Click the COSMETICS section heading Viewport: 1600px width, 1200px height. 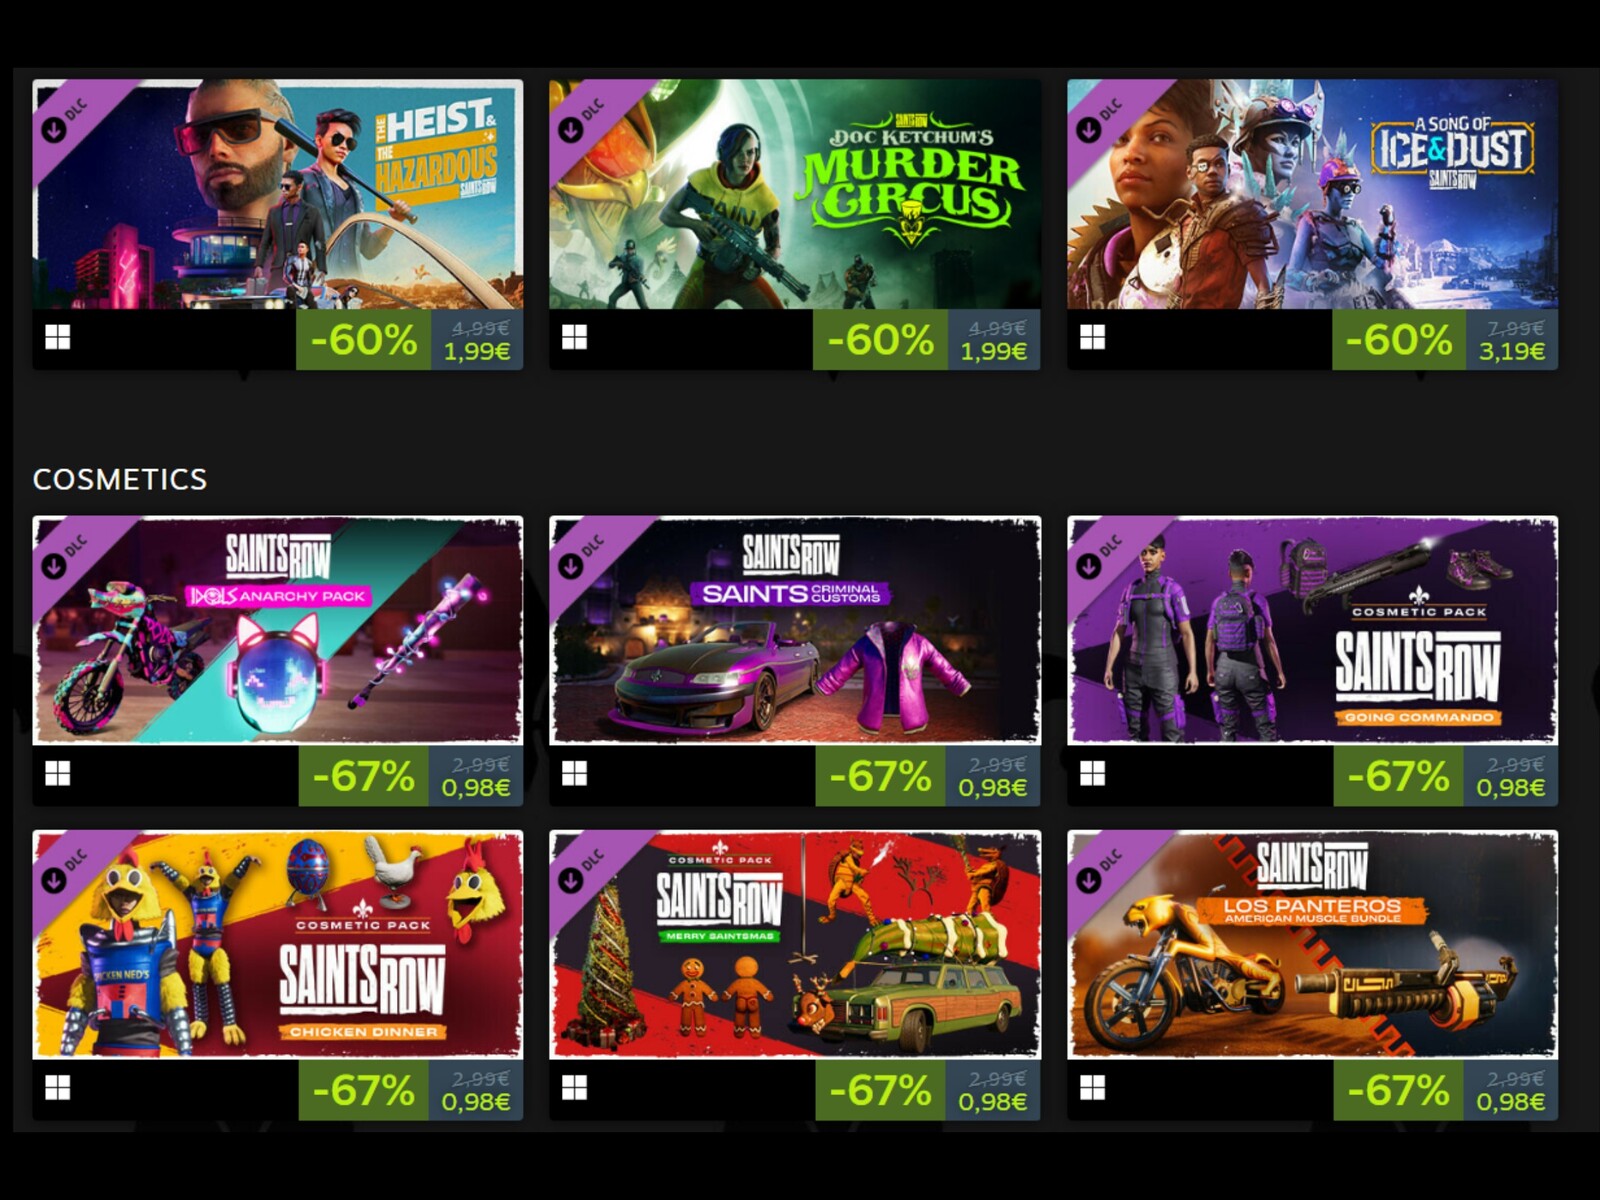point(120,479)
